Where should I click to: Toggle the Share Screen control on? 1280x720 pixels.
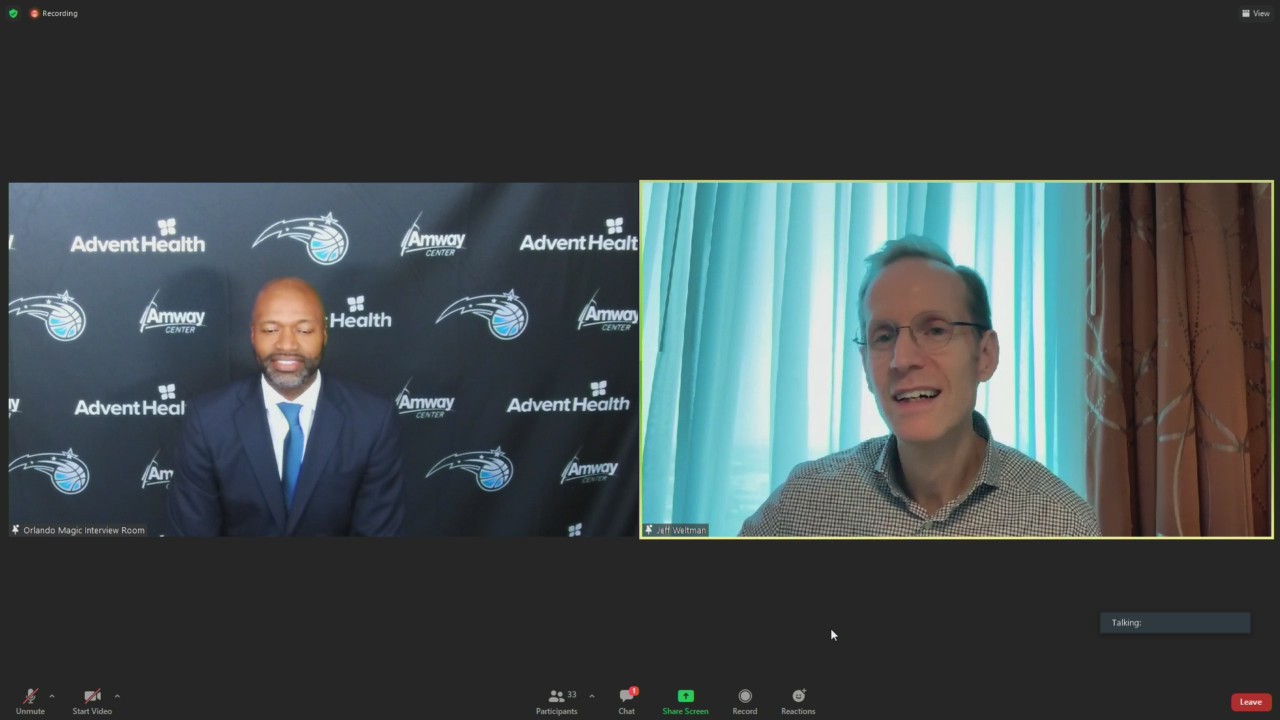685,701
